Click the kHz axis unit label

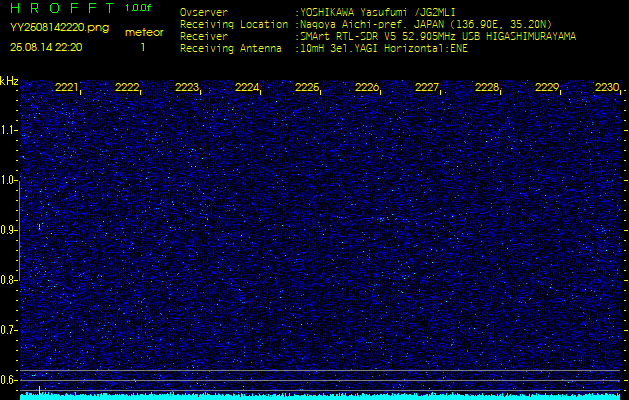pyautogui.click(x=9, y=82)
